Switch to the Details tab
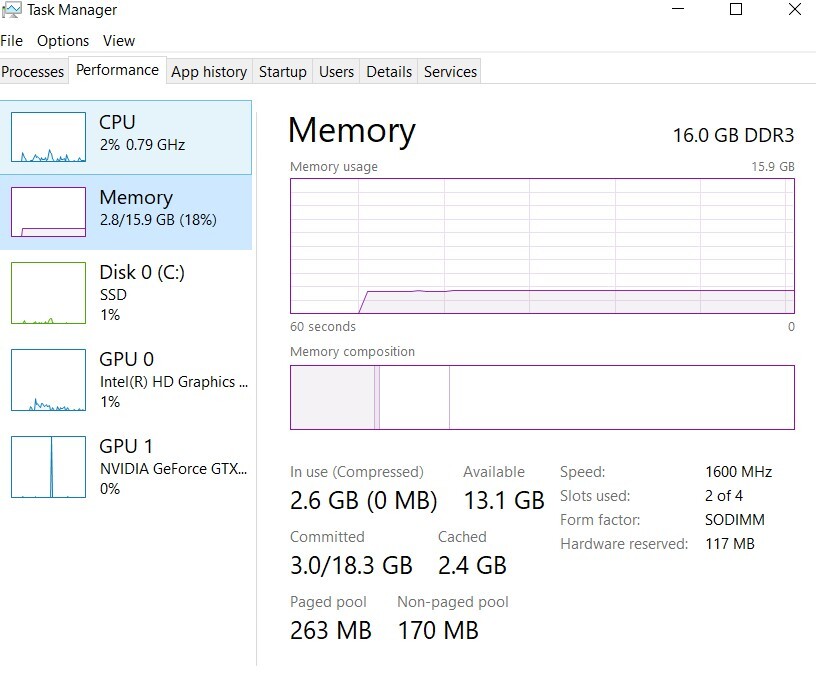The width and height of the screenshot is (816, 675). (x=389, y=72)
